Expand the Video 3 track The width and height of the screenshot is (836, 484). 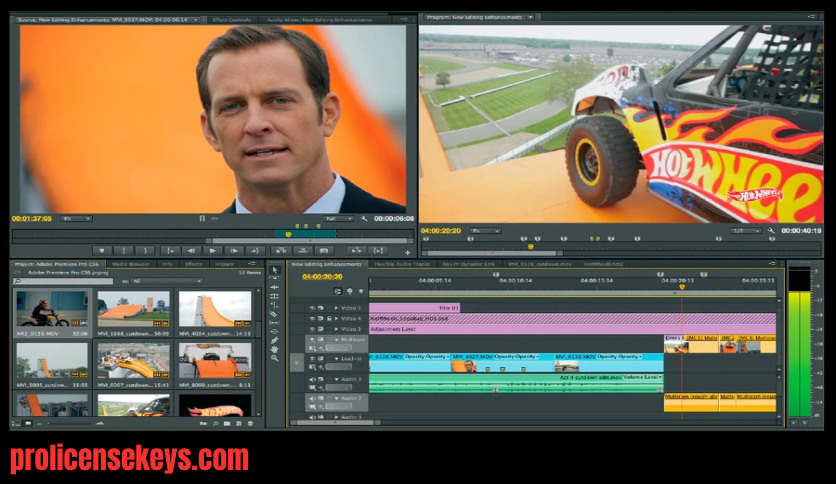click(x=336, y=329)
